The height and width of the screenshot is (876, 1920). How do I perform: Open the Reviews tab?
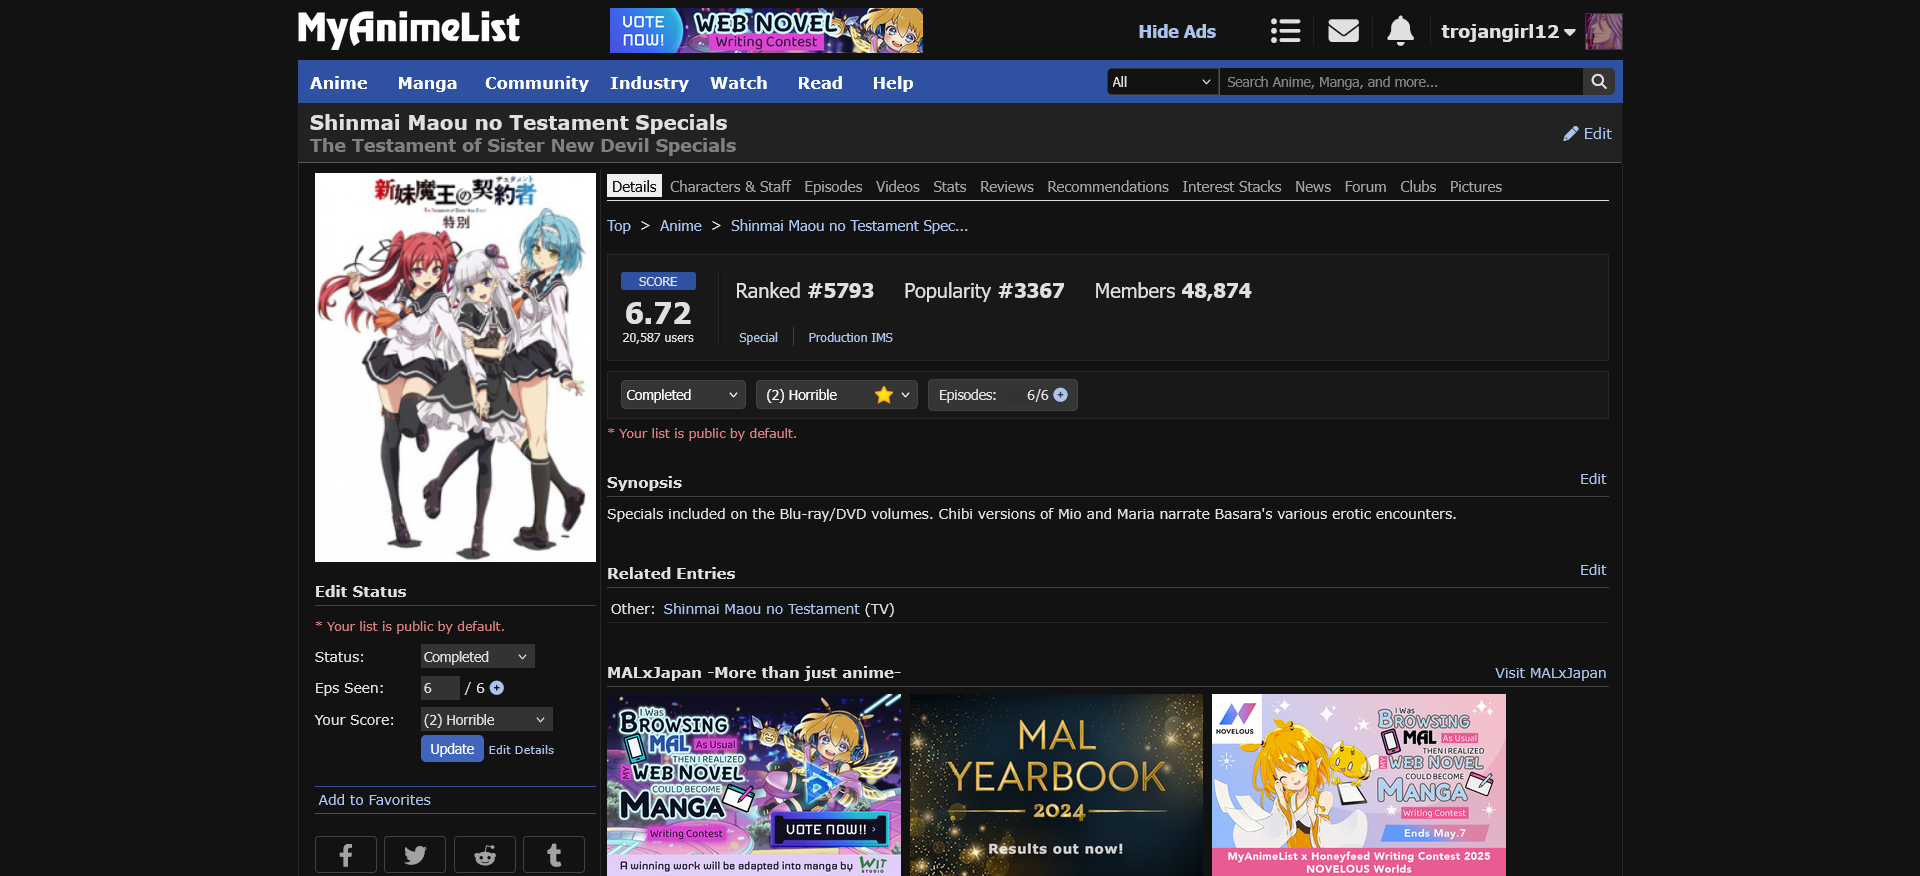[x=1006, y=187]
